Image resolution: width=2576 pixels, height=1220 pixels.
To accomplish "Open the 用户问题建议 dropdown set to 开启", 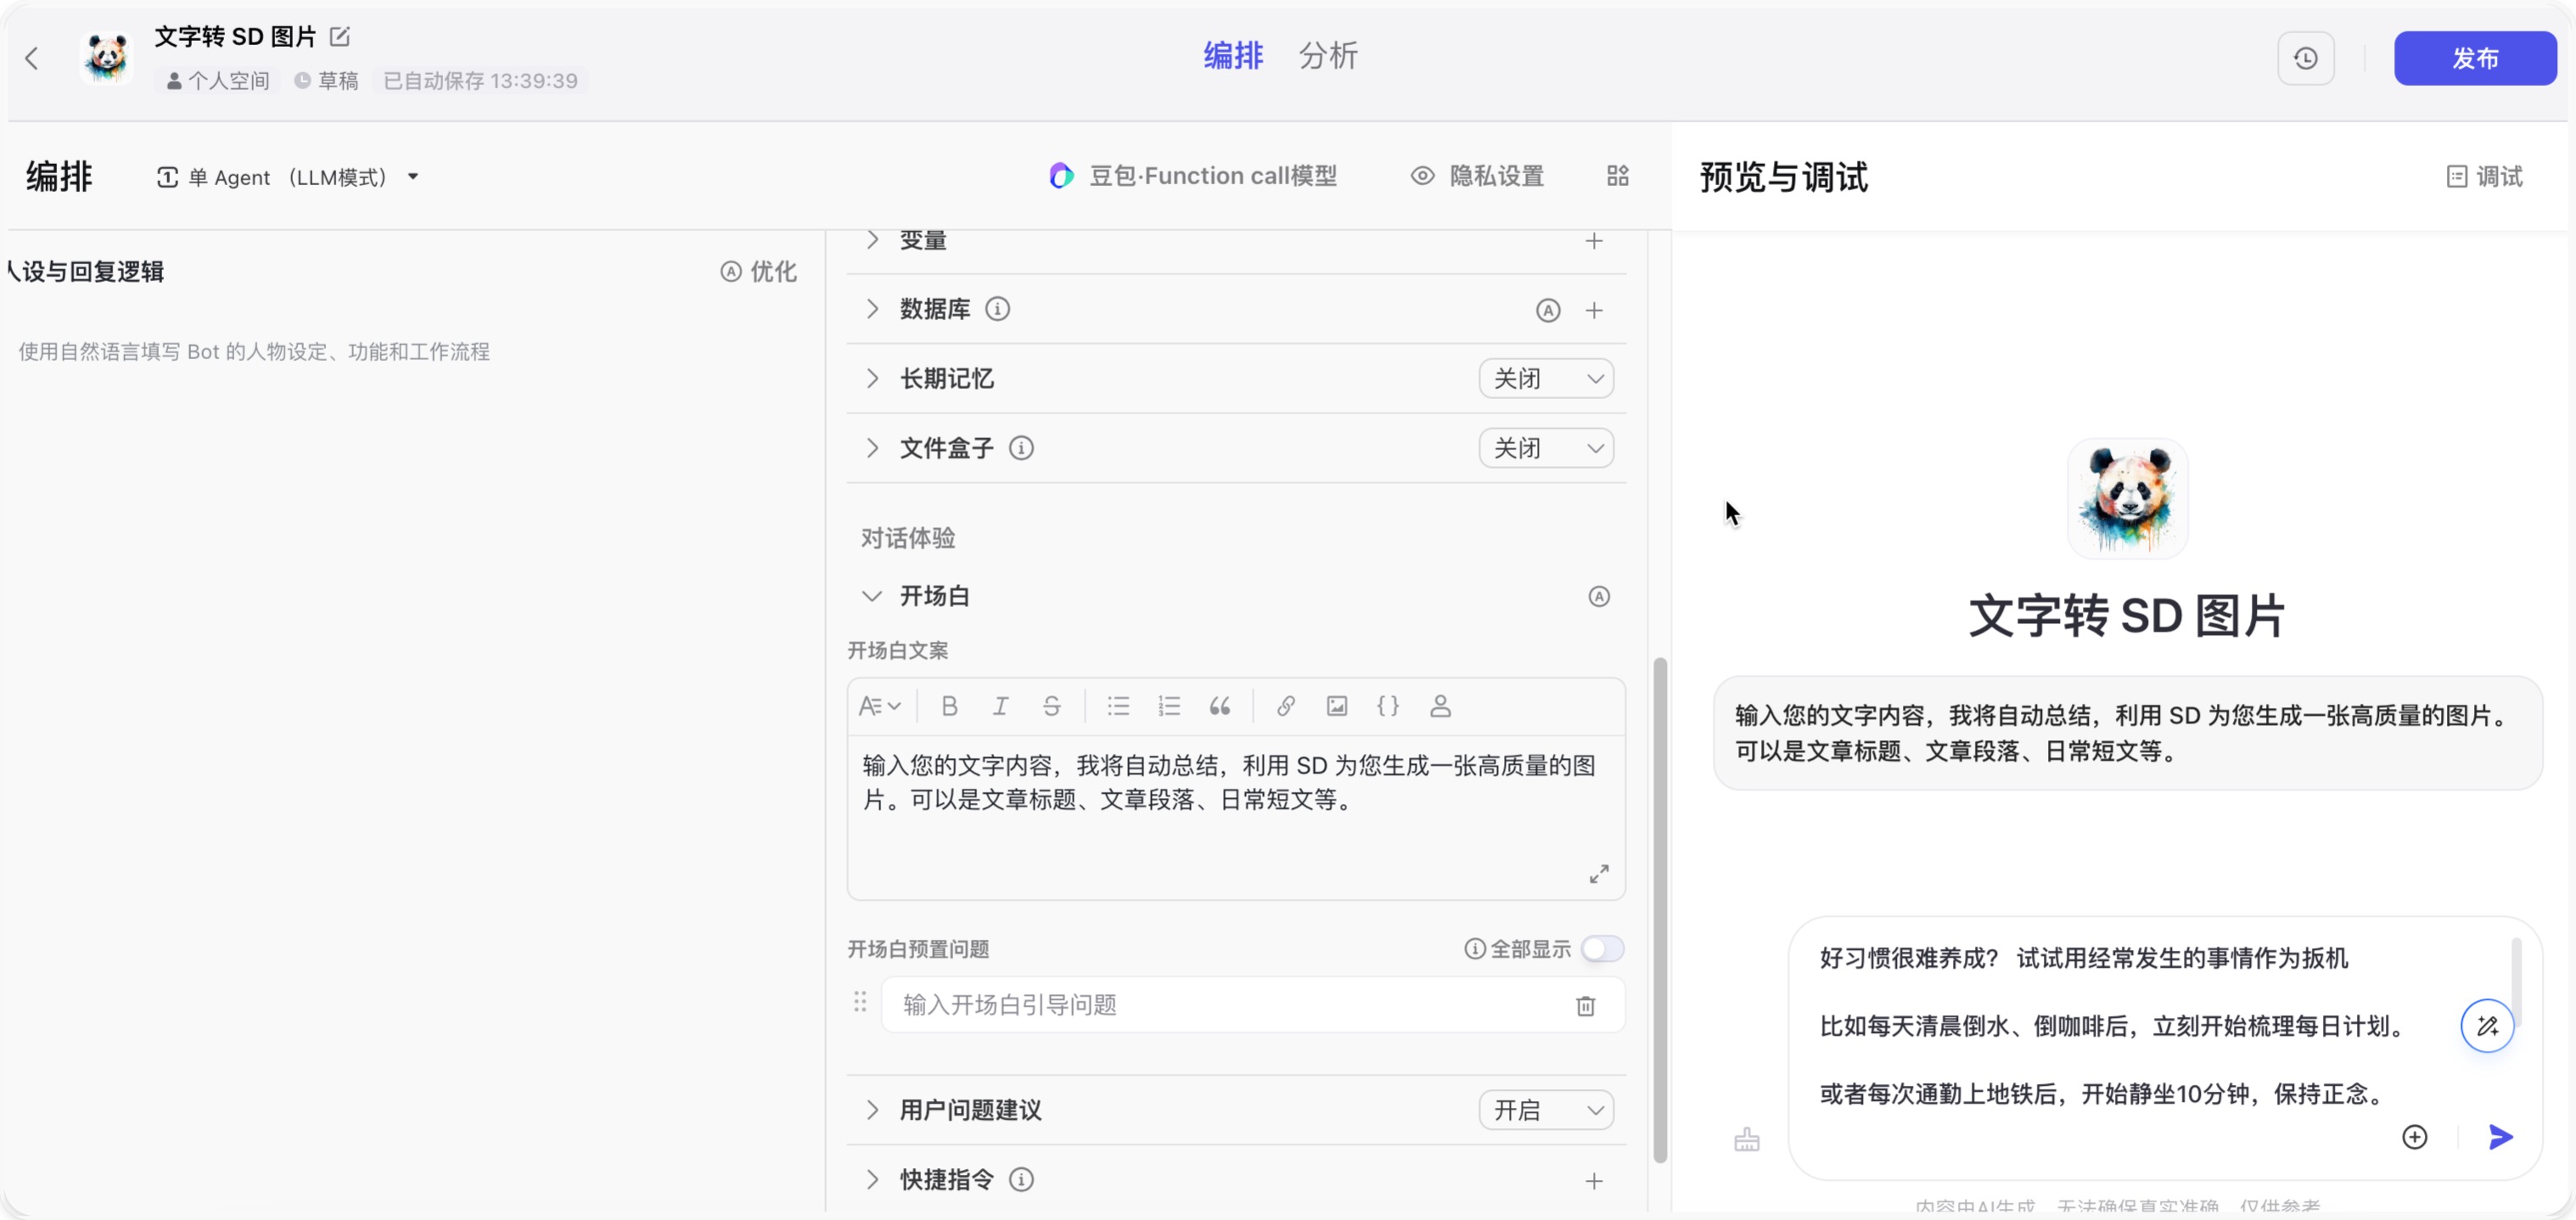I will (1545, 1110).
